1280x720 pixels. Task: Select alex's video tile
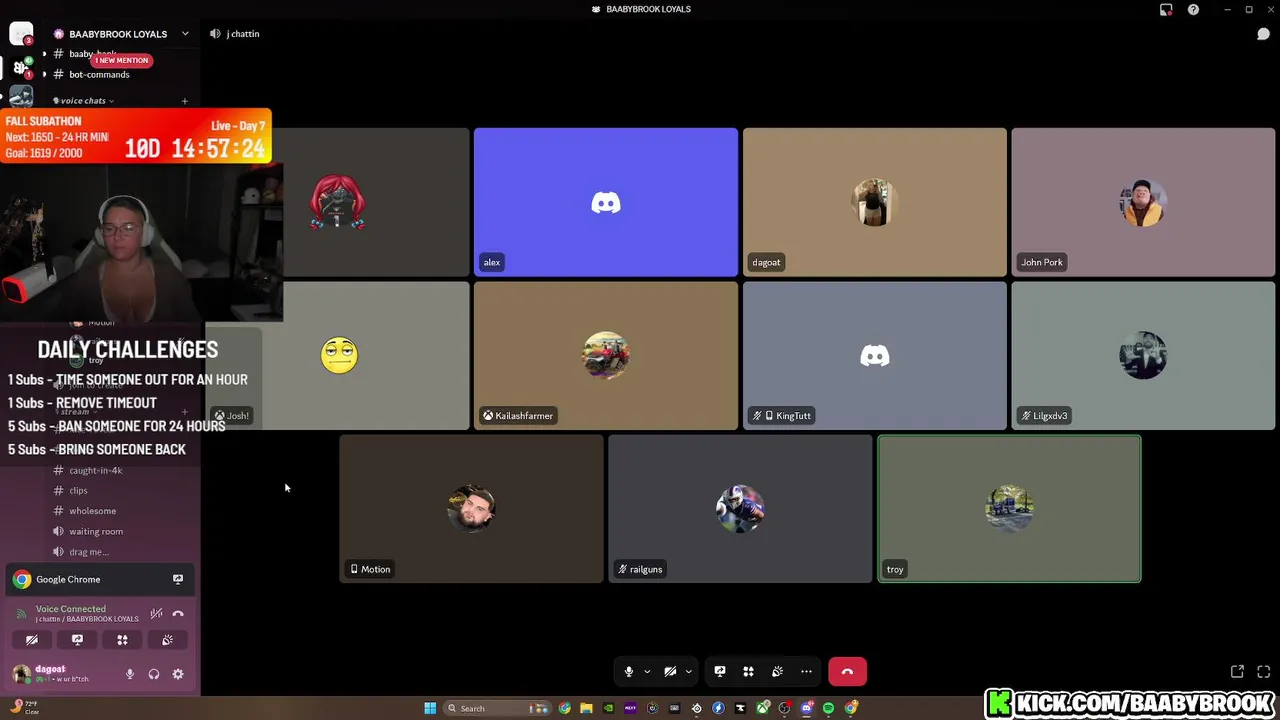pyautogui.click(x=606, y=202)
